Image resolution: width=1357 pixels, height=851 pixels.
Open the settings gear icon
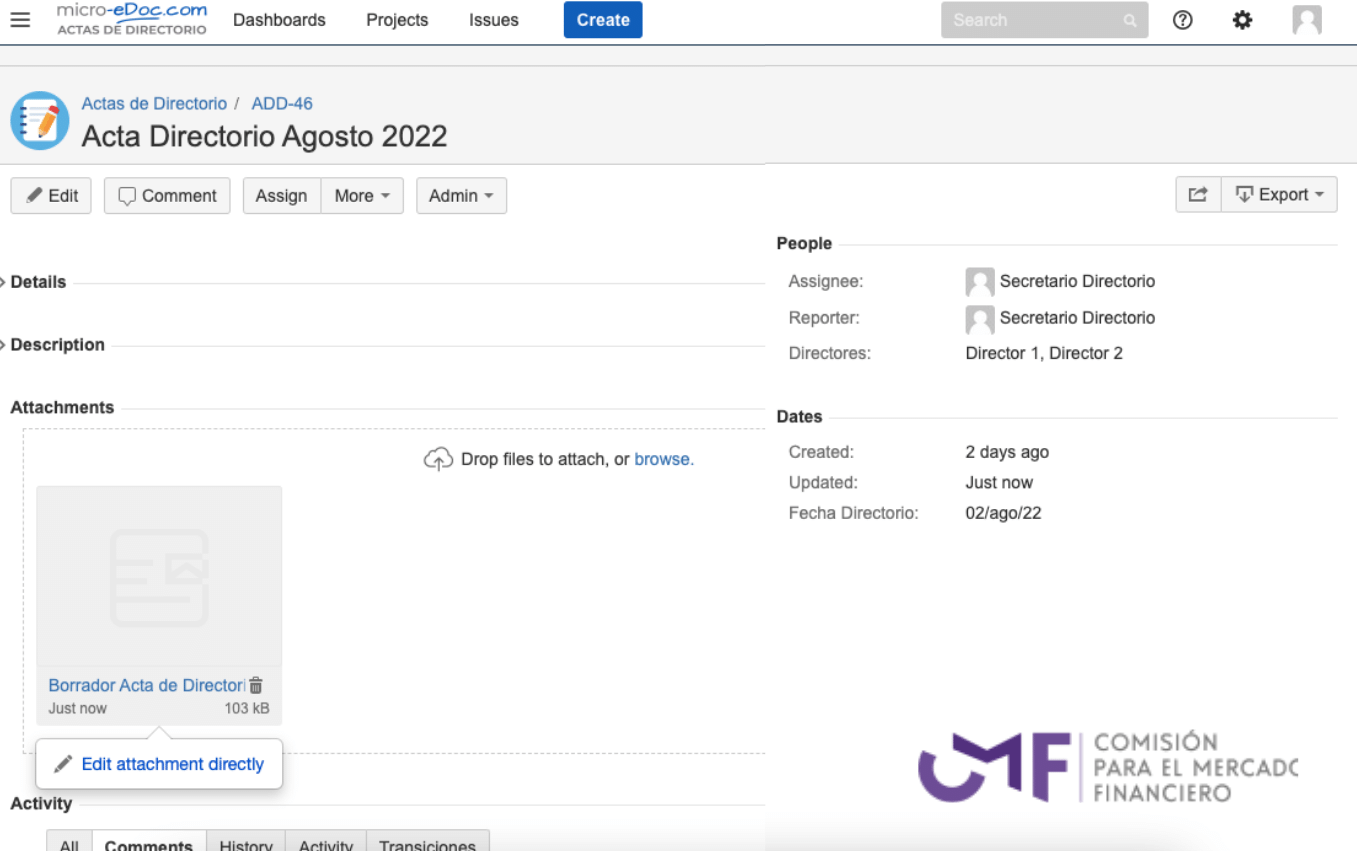1242,19
